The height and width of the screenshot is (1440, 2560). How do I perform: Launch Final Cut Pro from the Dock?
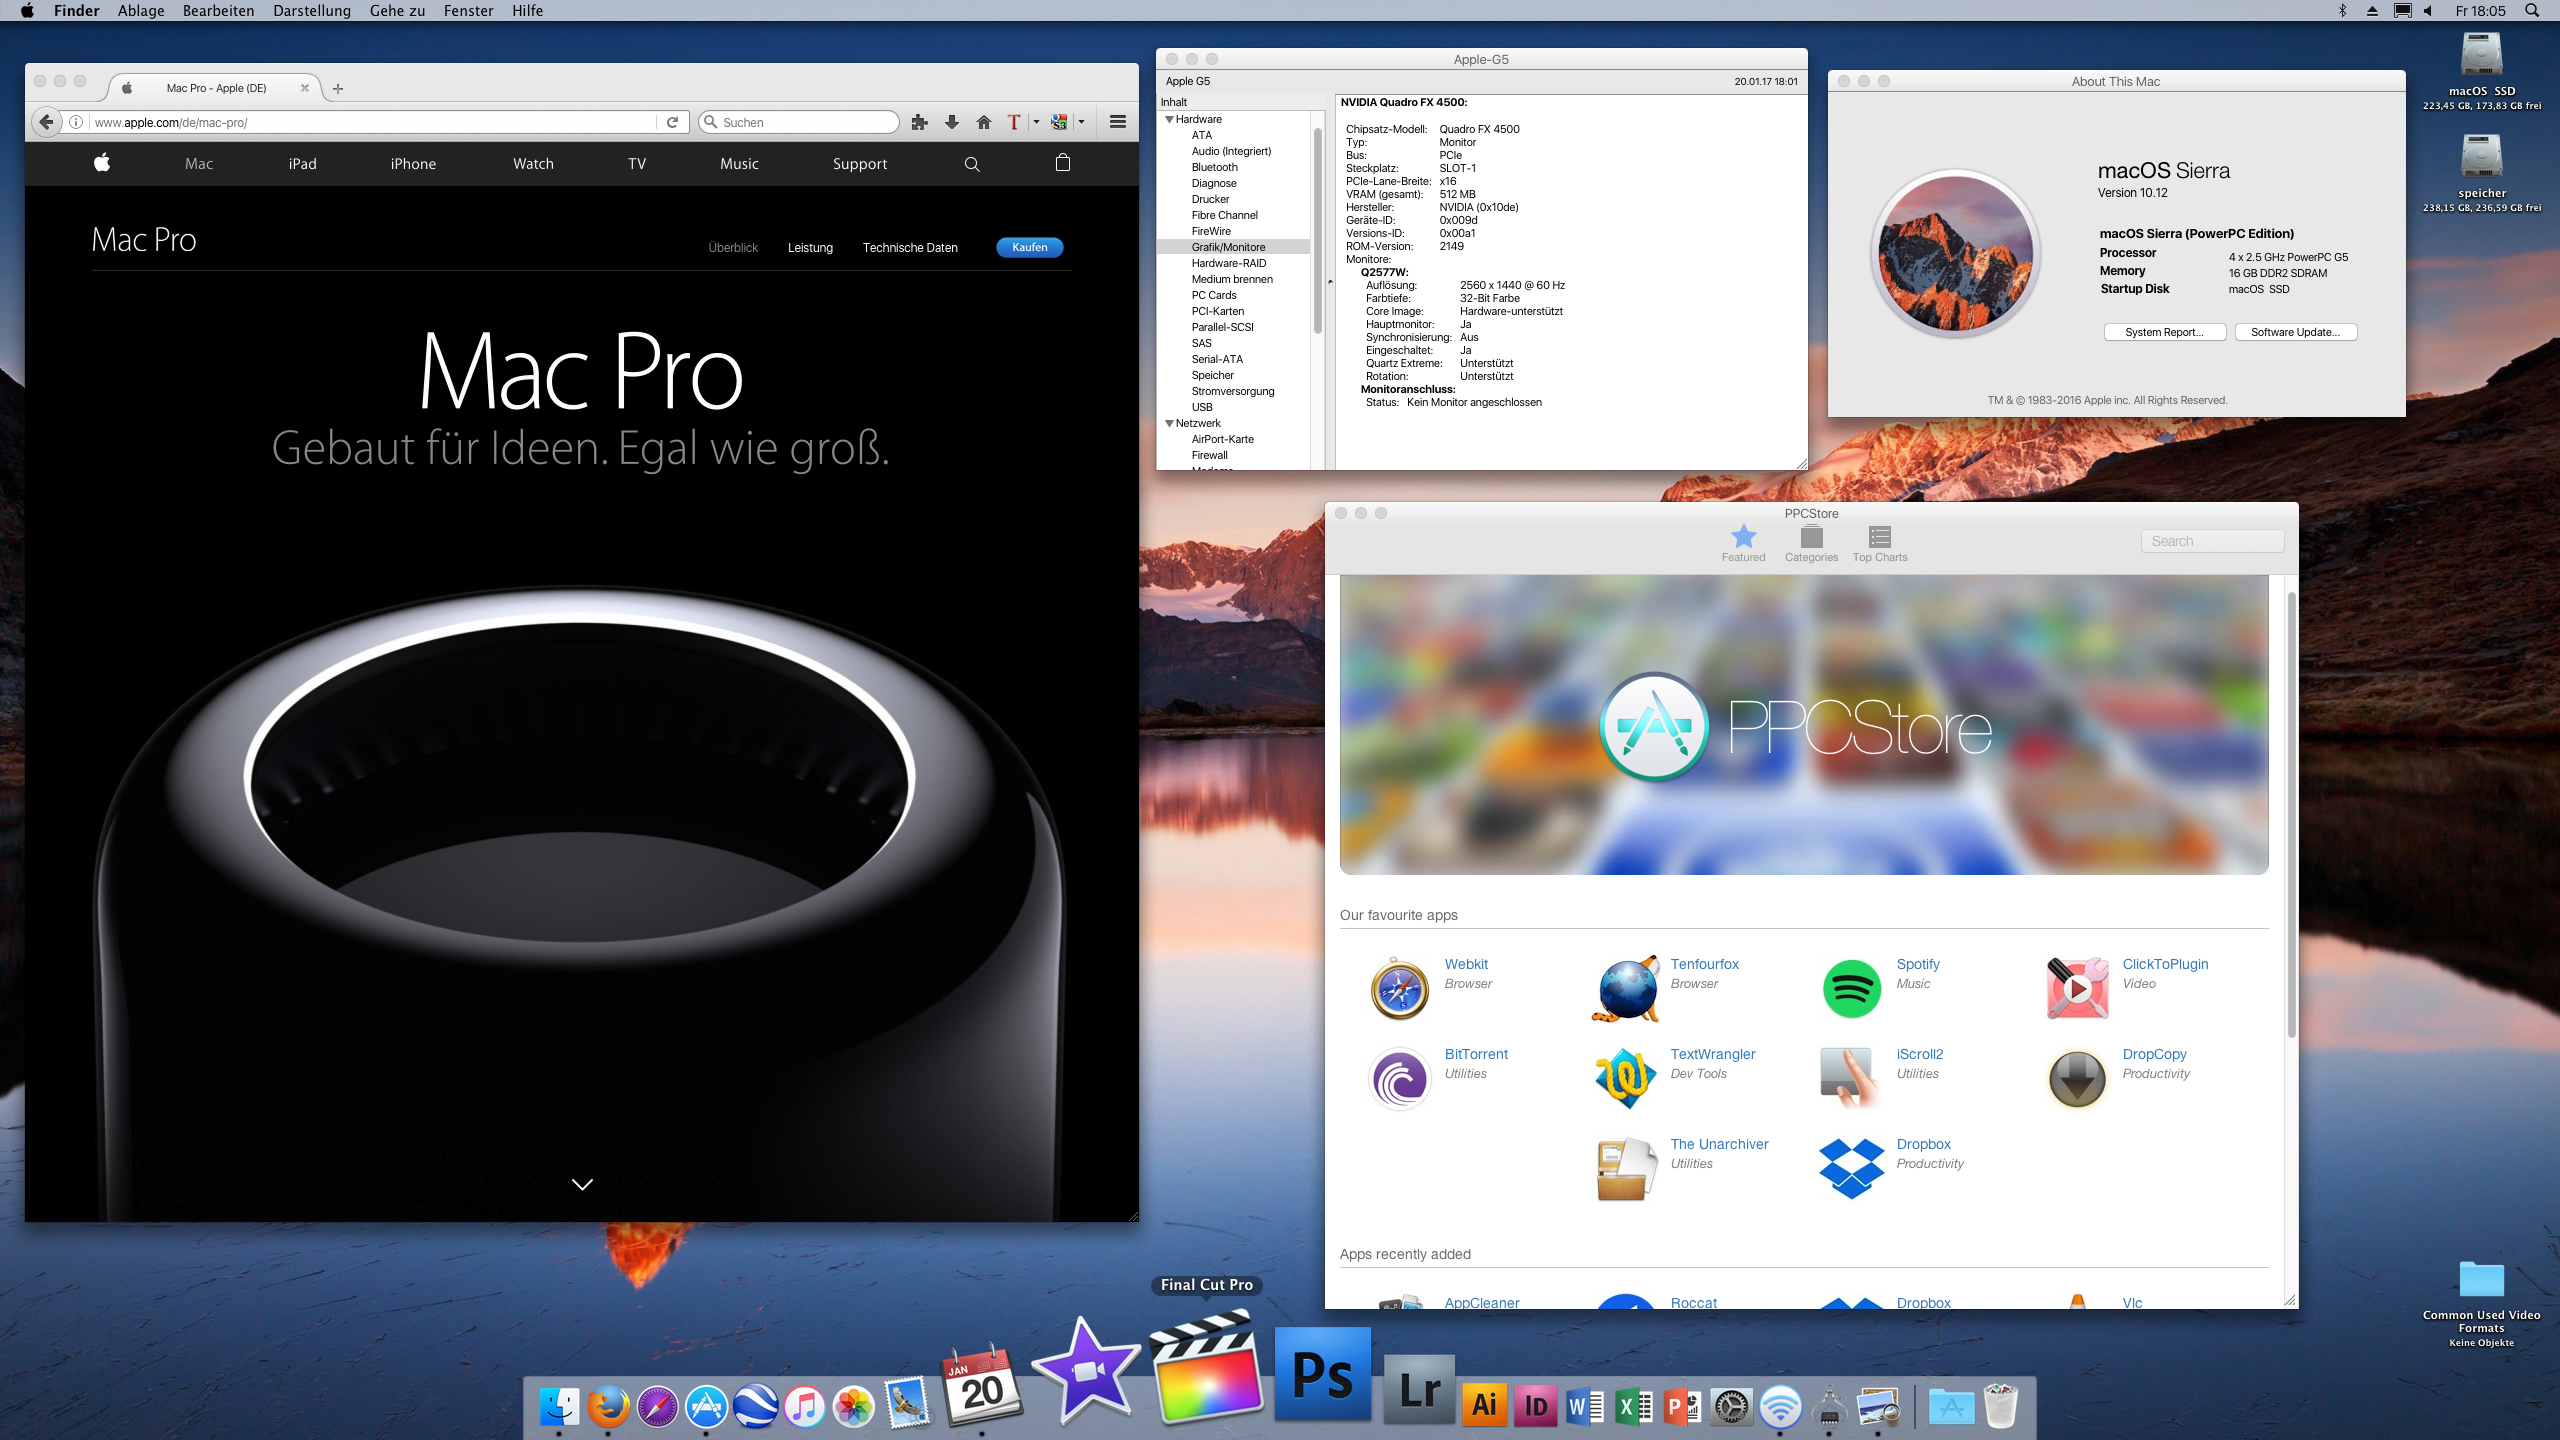click(x=1206, y=1366)
